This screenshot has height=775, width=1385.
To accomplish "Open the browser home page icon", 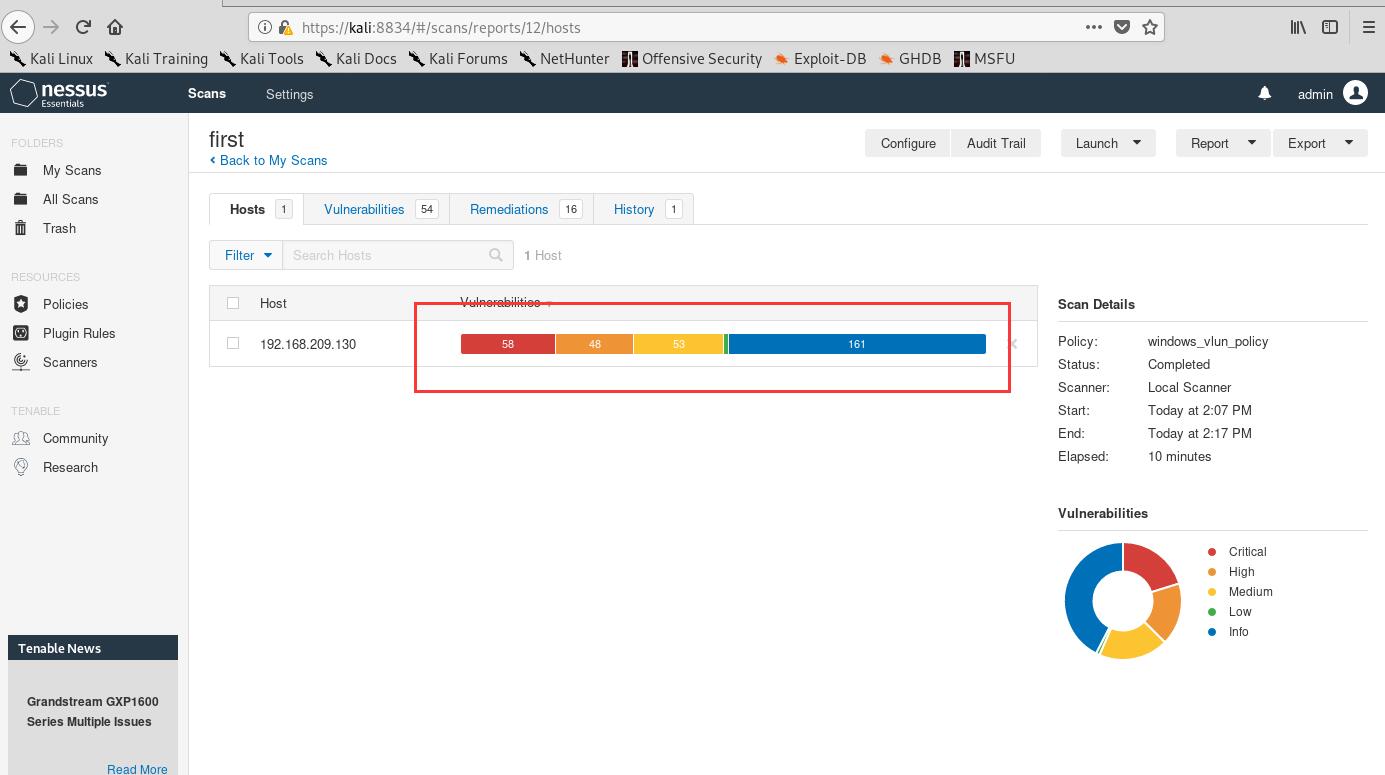I will (x=115, y=27).
